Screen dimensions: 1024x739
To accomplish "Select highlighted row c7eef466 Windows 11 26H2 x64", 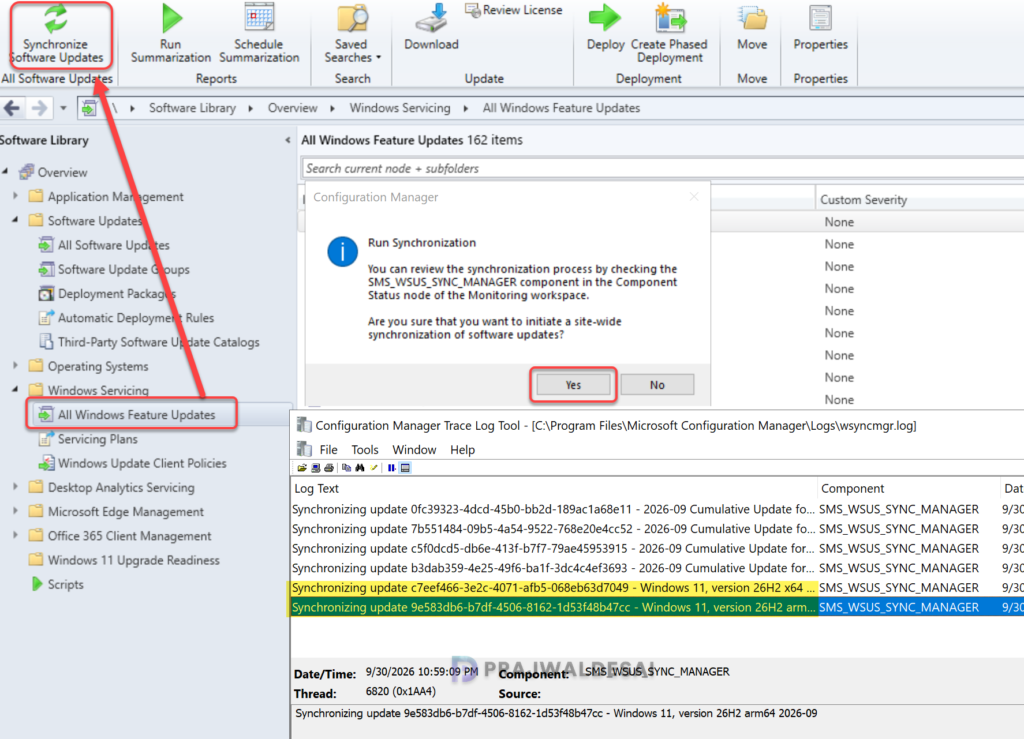I will (x=657, y=588).
